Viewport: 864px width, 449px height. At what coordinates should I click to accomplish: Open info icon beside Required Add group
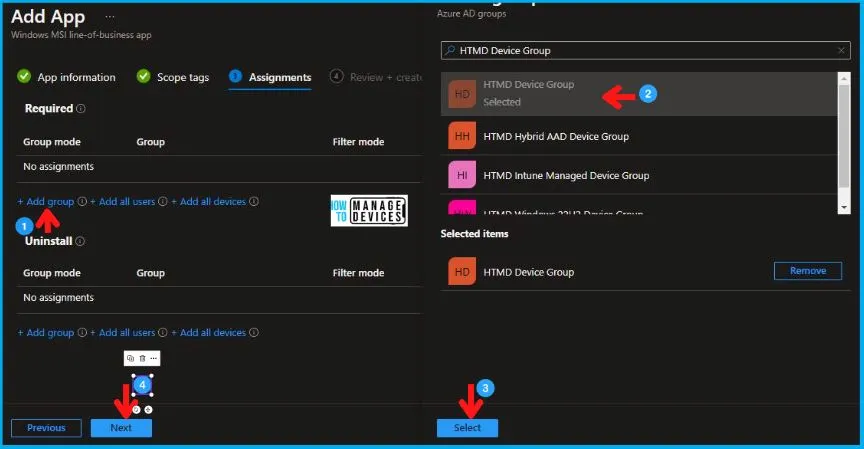click(82, 202)
